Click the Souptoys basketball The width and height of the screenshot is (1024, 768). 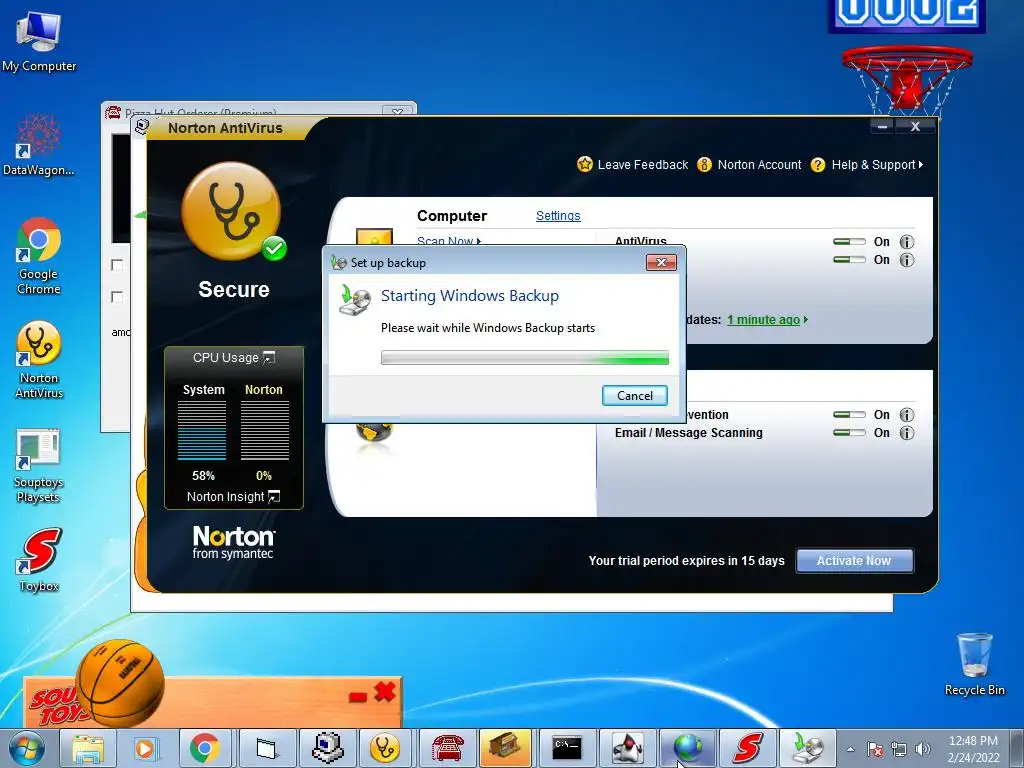pos(120,682)
